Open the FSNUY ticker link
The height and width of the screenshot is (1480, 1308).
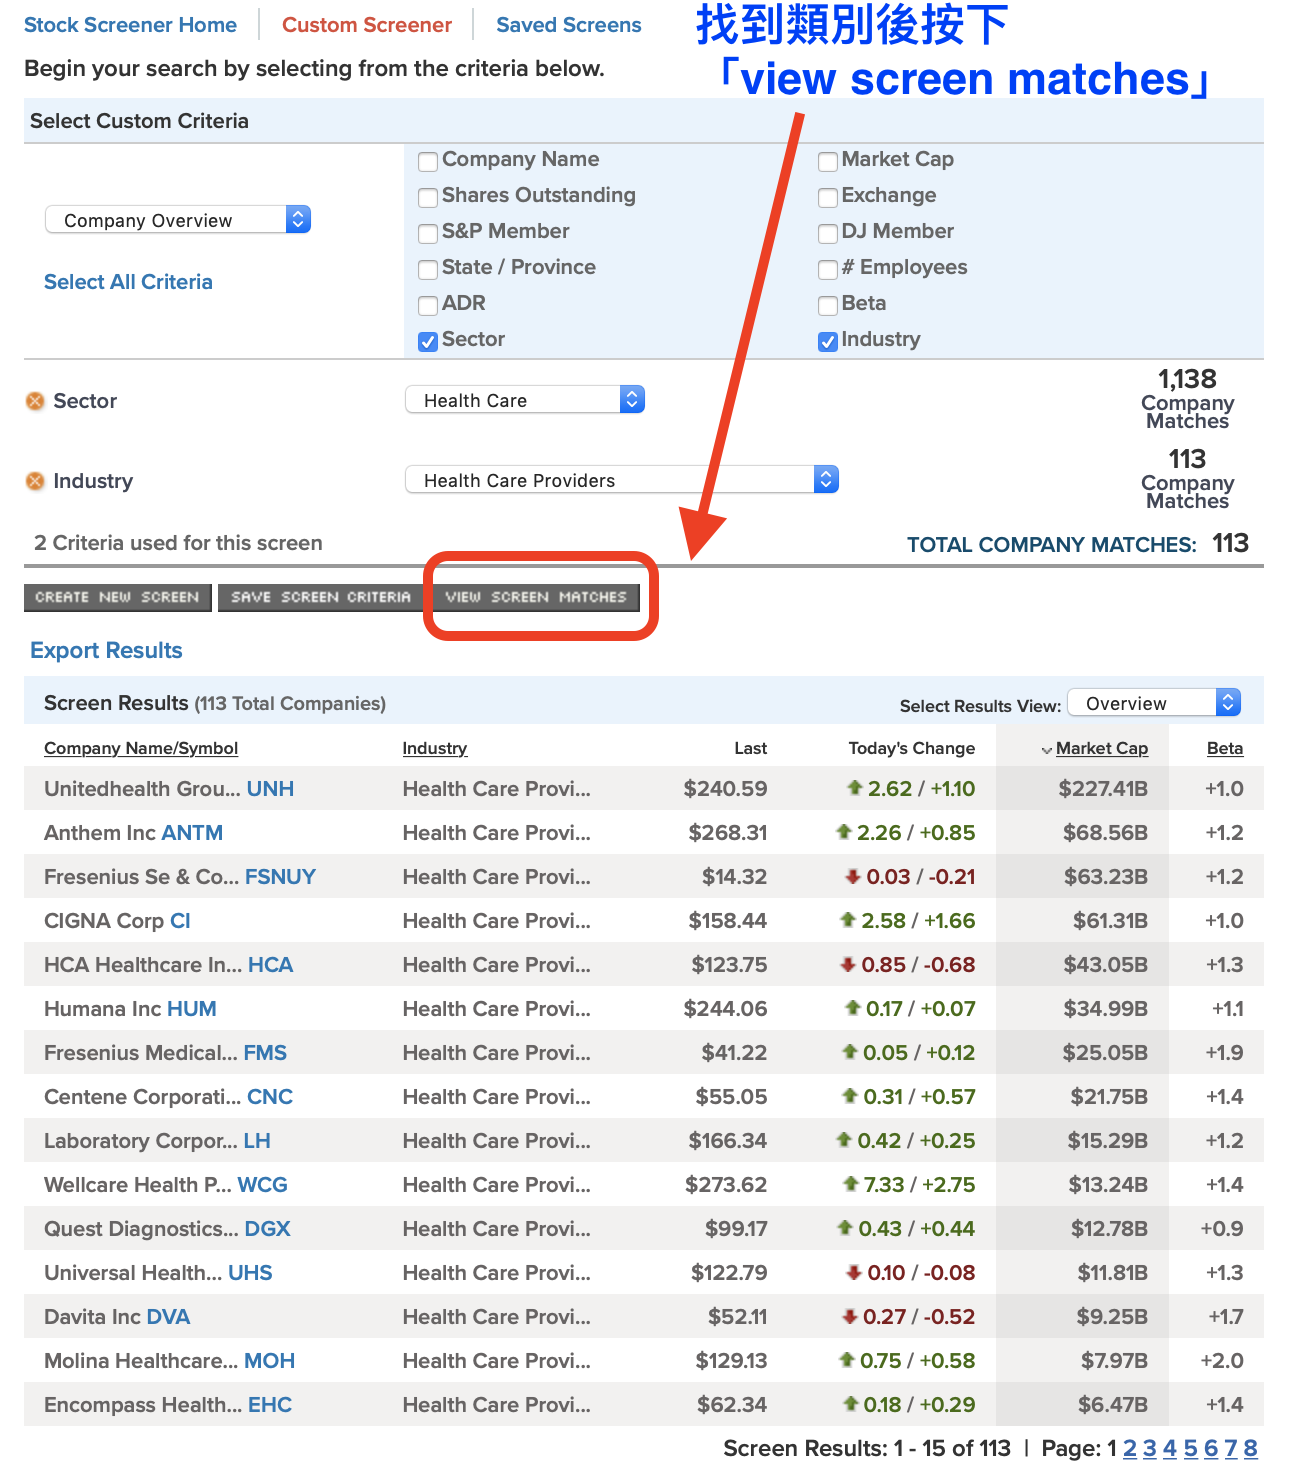click(x=280, y=877)
